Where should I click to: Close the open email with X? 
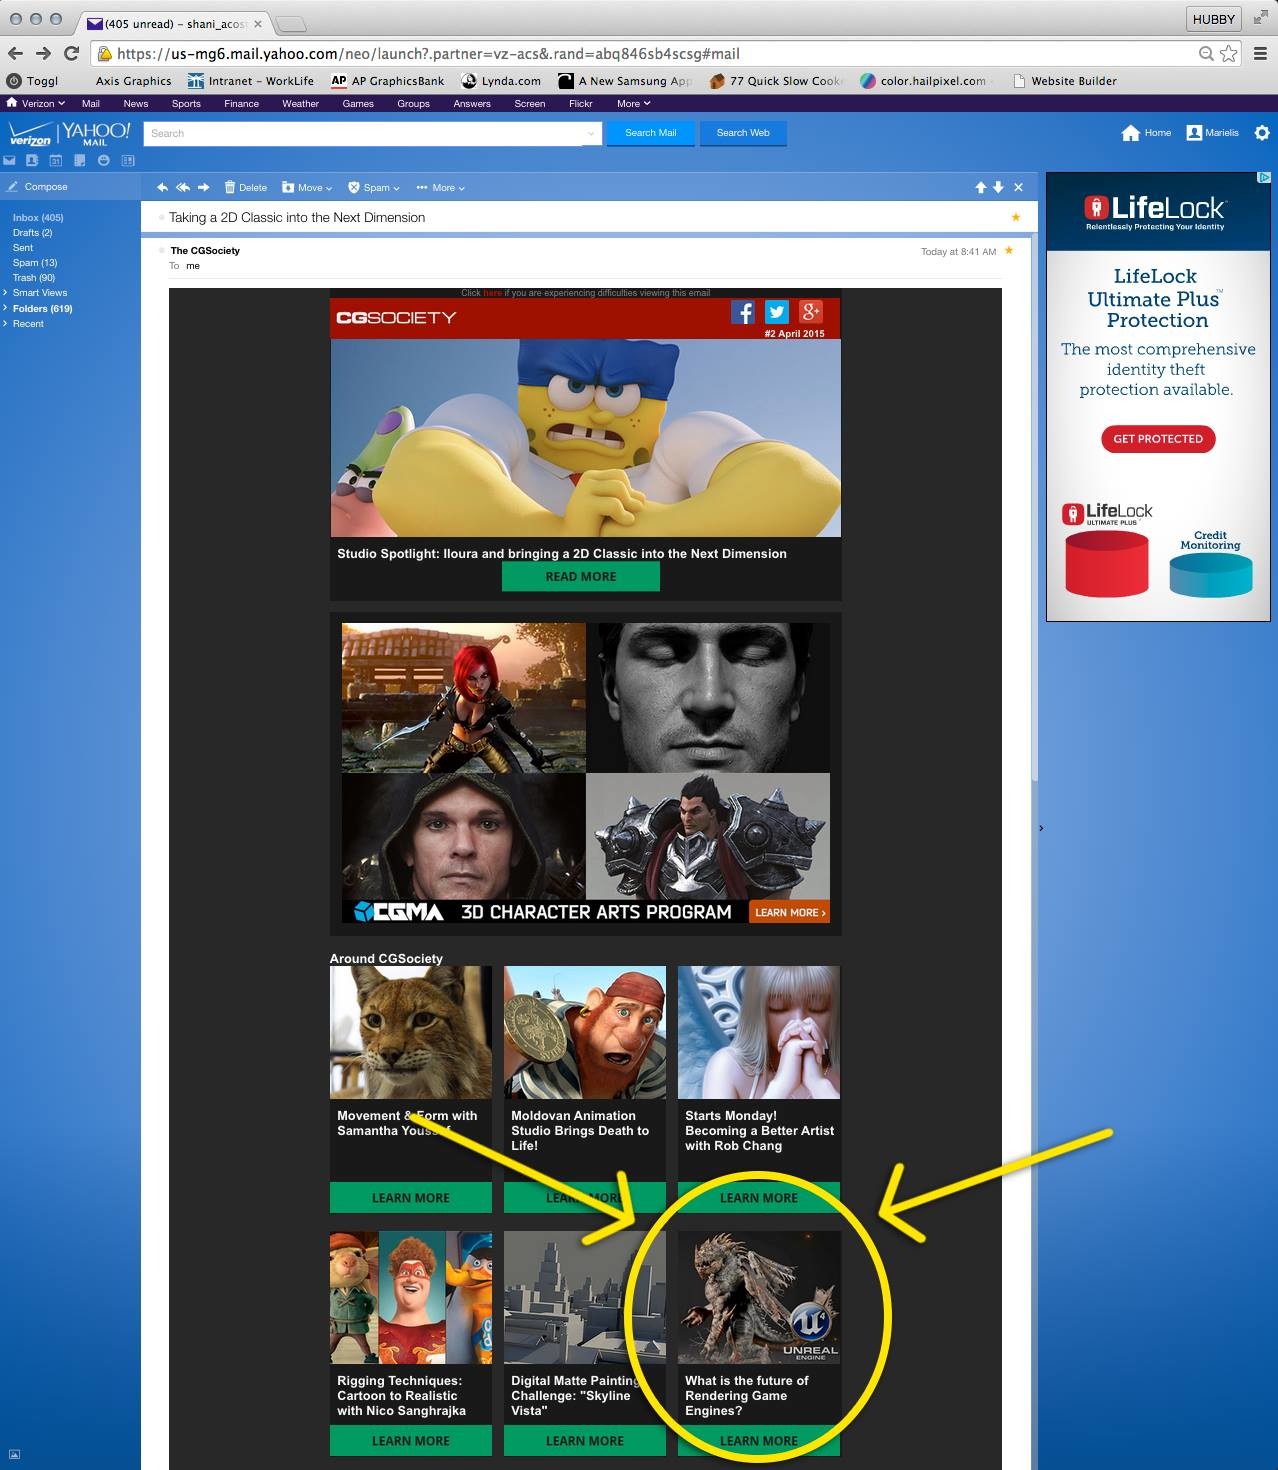point(1018,187)
